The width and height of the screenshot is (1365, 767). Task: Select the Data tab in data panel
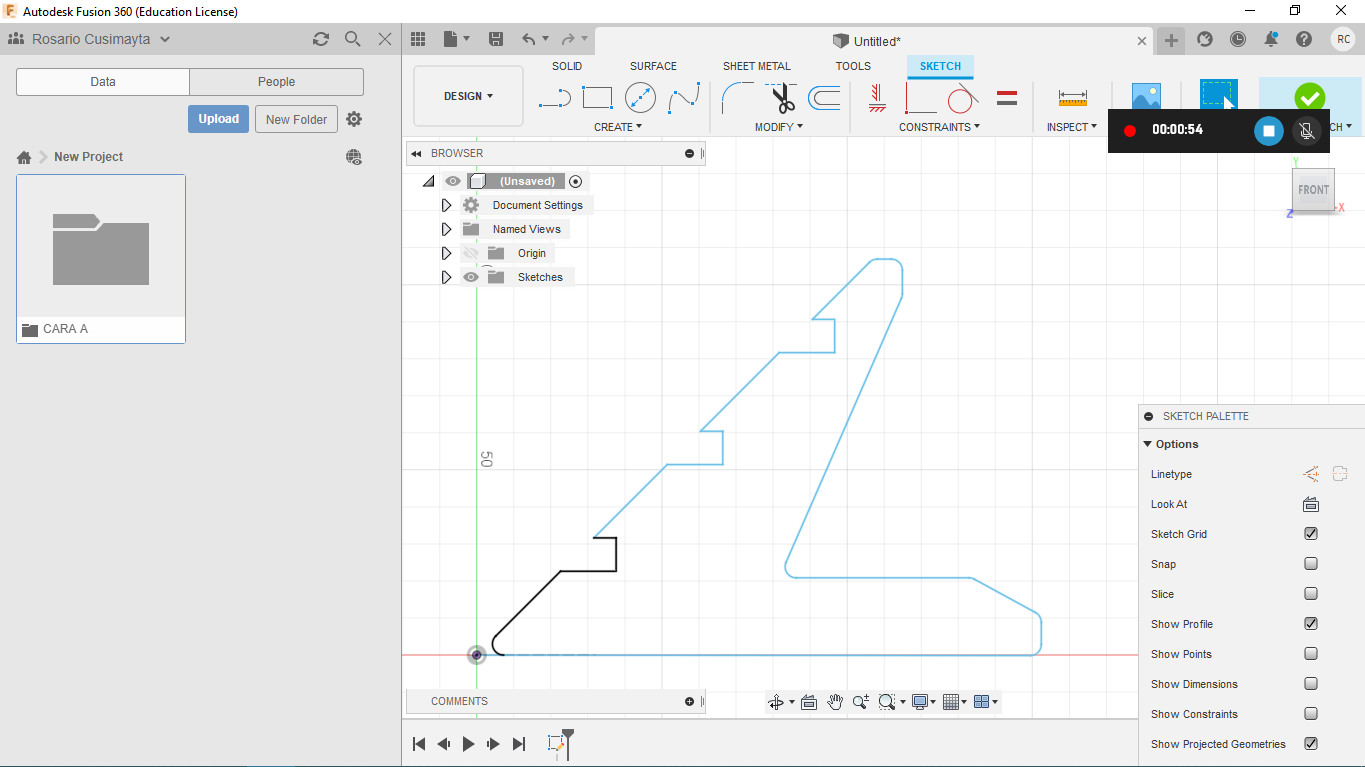click(x=103, y=82)
